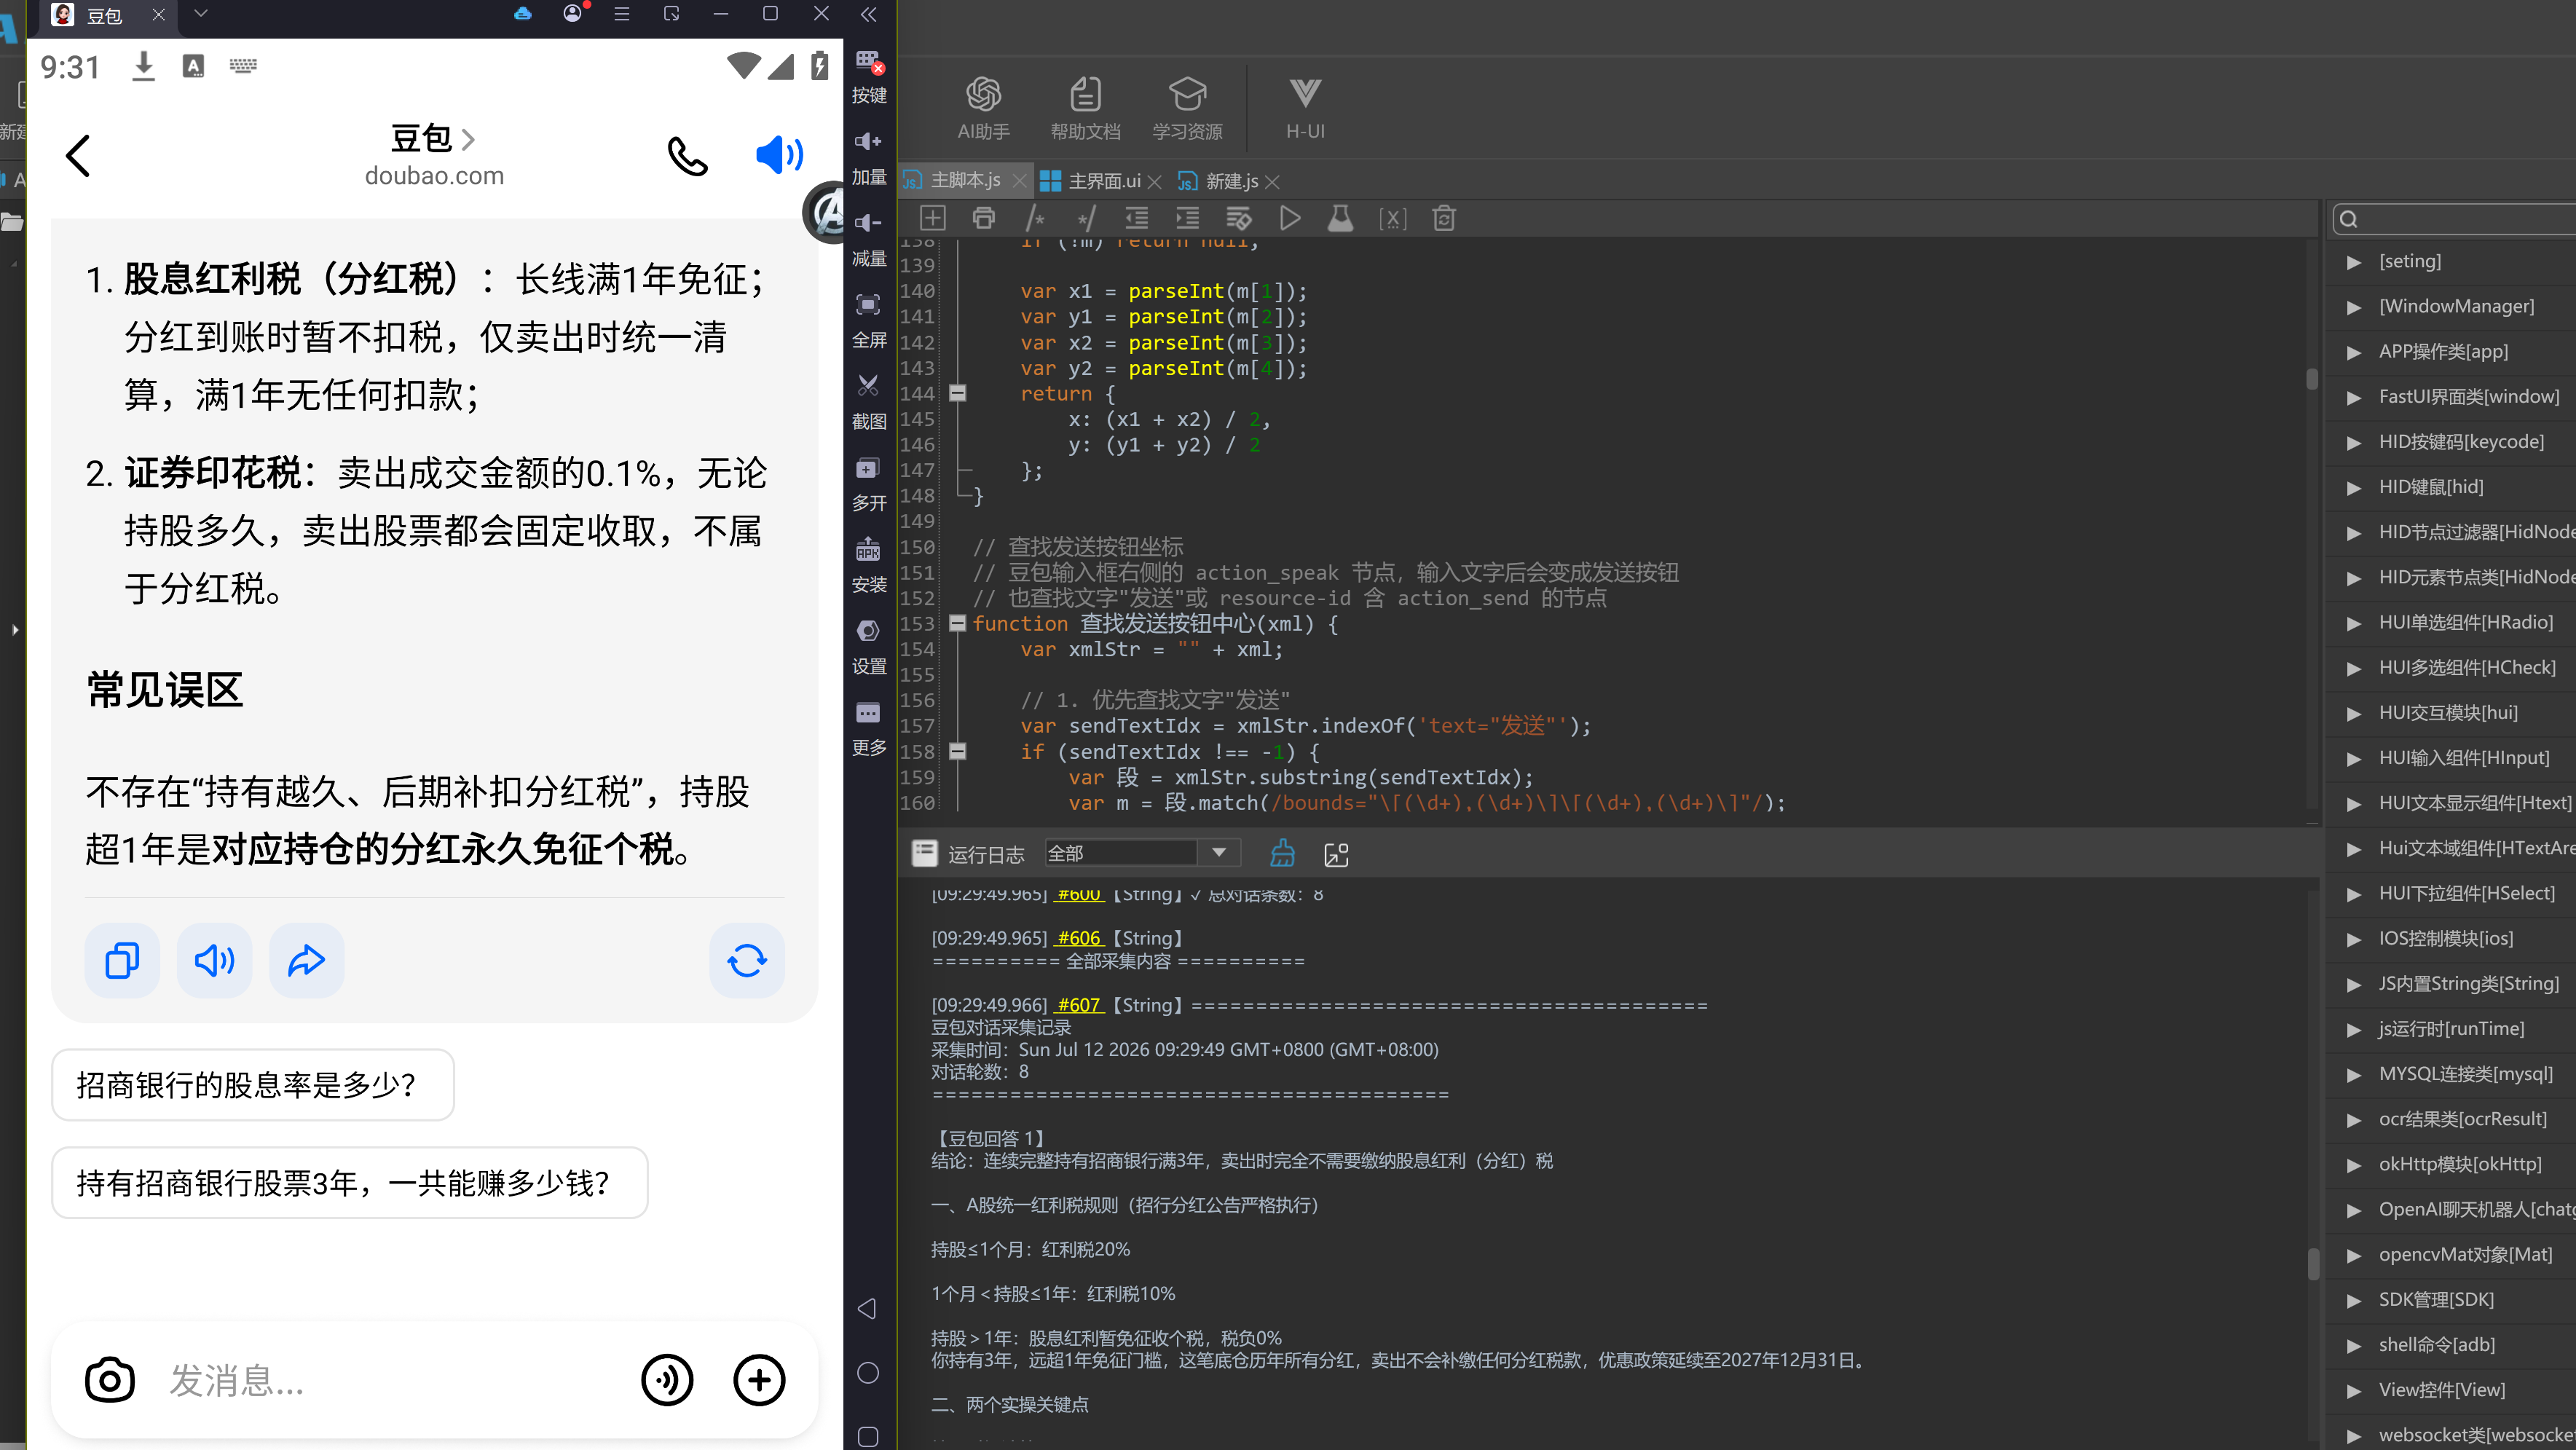Collapse the return block fold at line 144
Image resolution: width=2576 pixels, height=1450 pixels.
(x=957, y=393)
